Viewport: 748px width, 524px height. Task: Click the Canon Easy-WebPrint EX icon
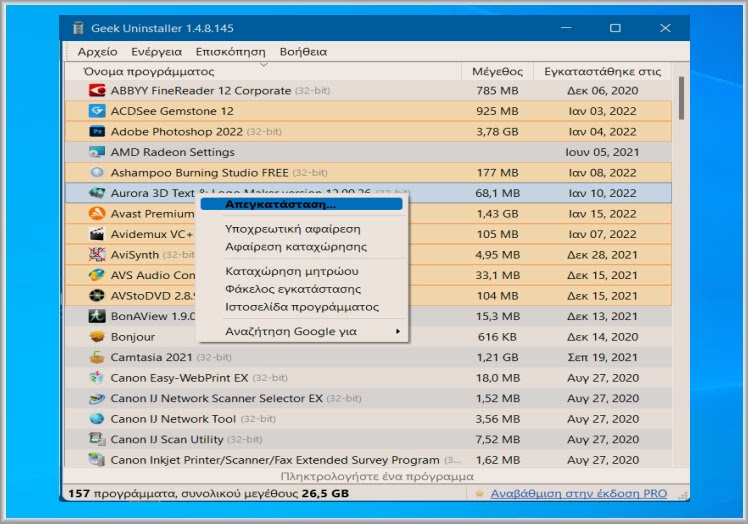97,377
